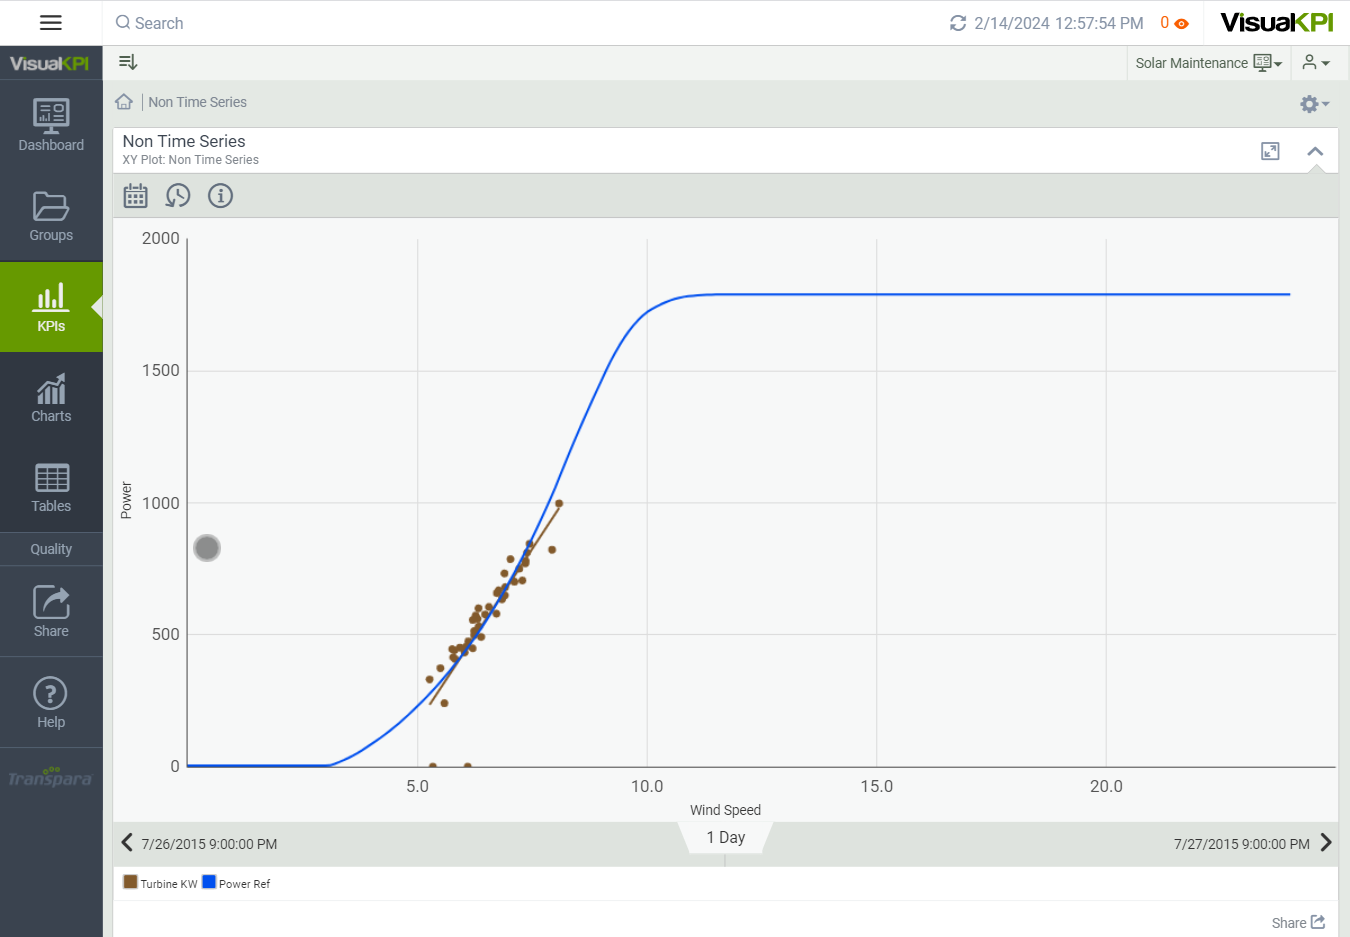
Task: Go to Charts in the sidebar
Action: tap(51, 398)
